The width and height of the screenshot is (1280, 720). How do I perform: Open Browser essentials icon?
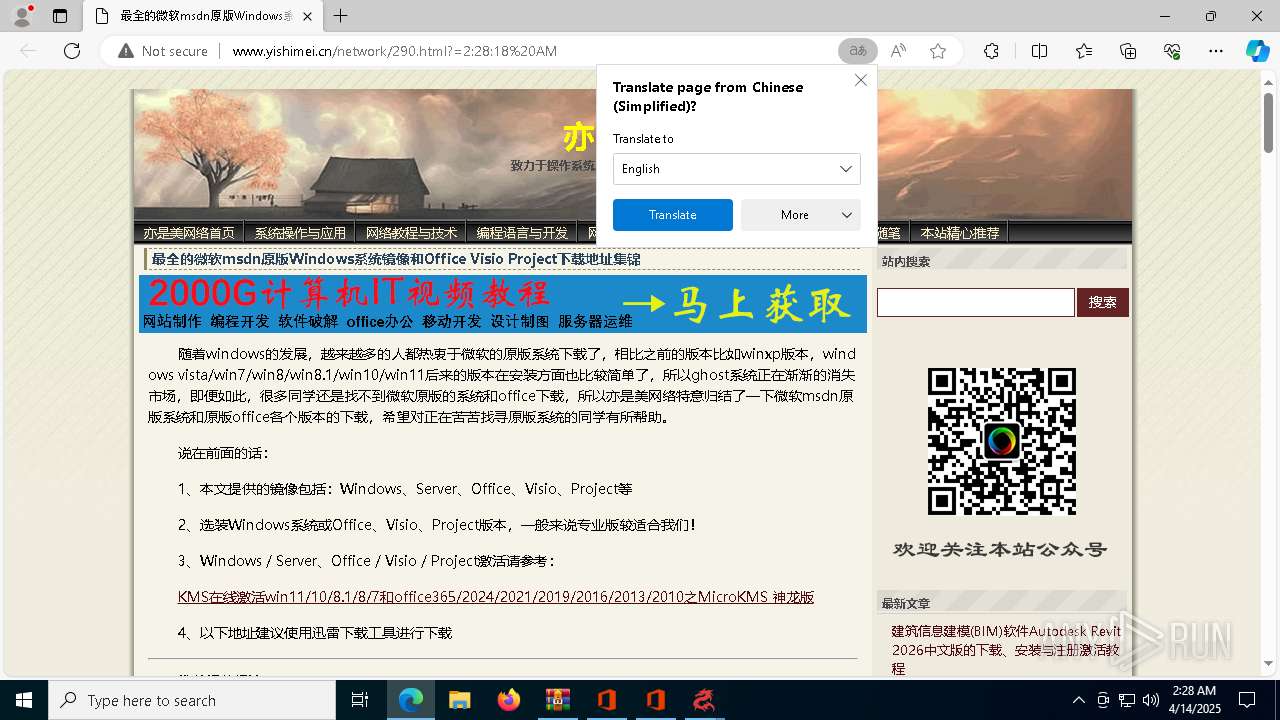pos(1172,51)
